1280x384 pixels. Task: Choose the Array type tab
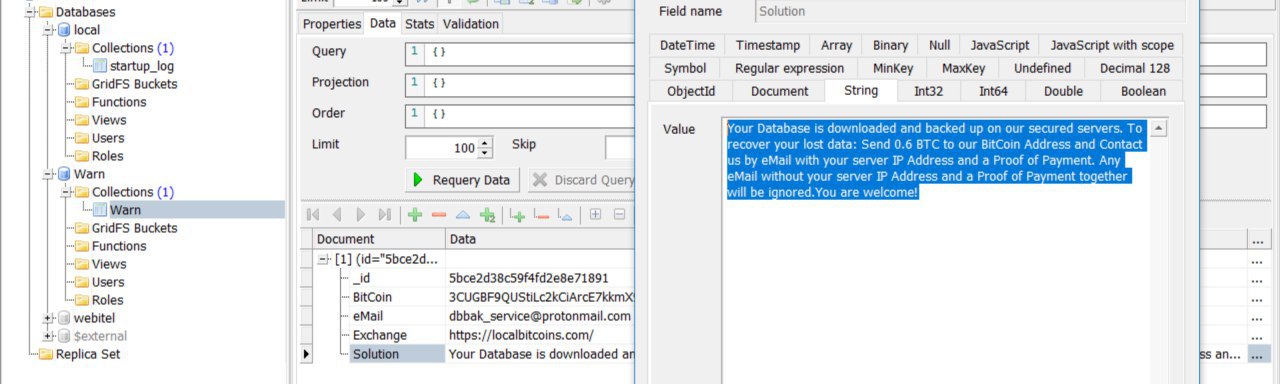pos(836,45)
